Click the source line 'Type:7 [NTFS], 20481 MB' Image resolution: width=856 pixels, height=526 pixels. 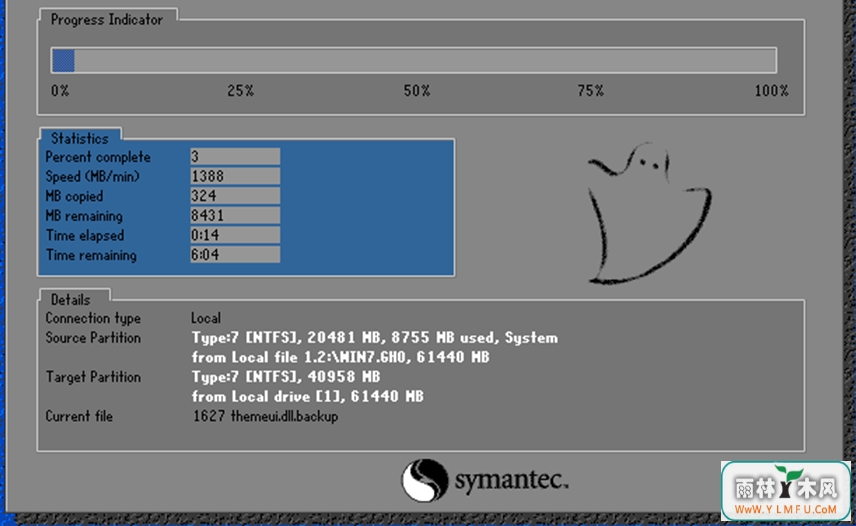[374, 338]
